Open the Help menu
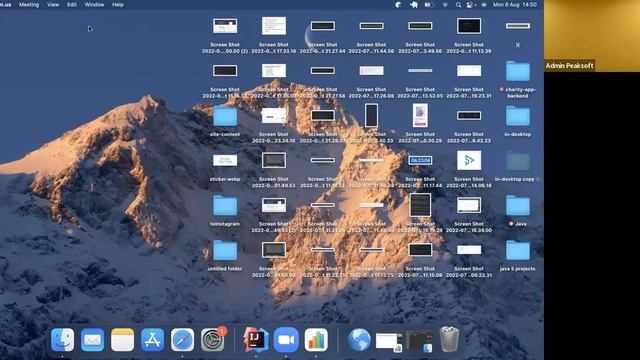 tap(118, 4)
